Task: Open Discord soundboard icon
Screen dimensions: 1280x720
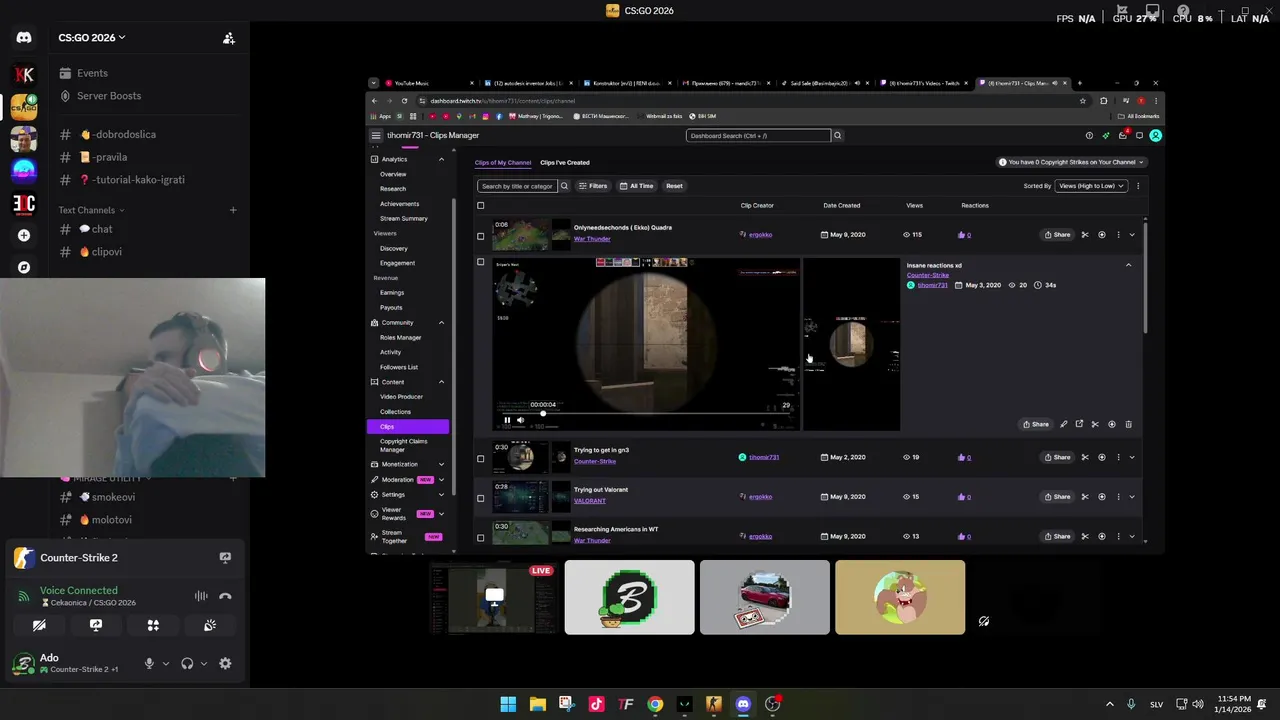Action: pos(210,625)
